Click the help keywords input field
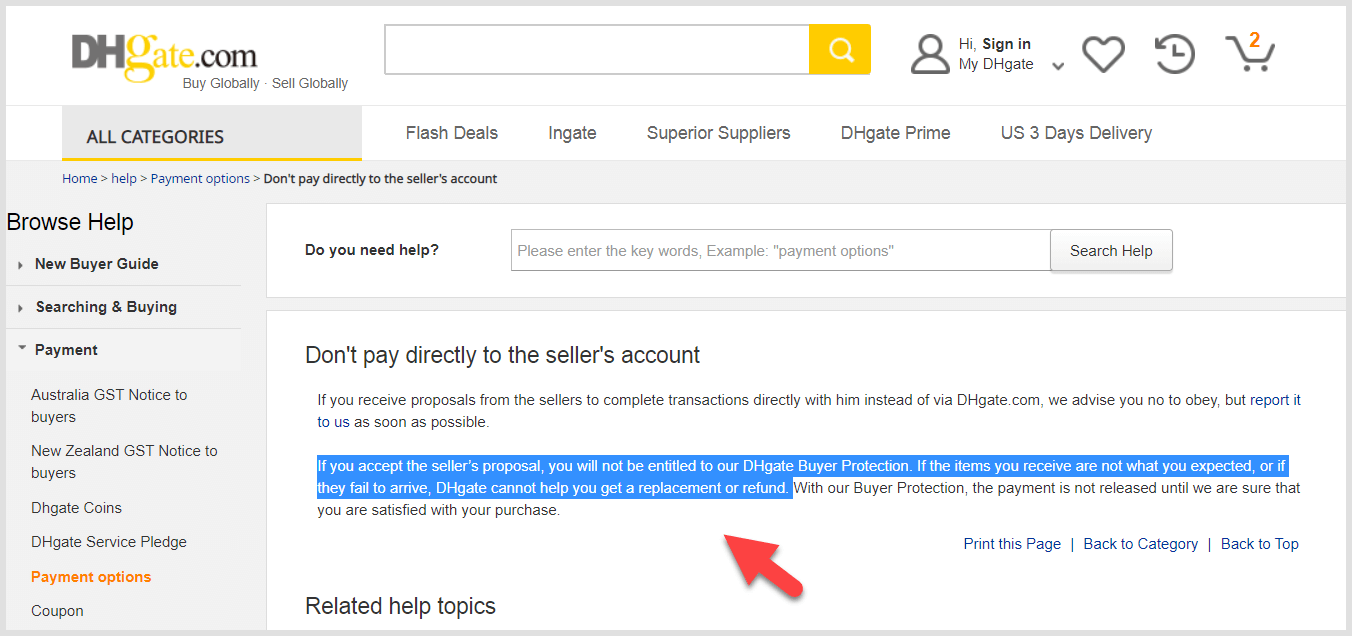 pos(779,250)
